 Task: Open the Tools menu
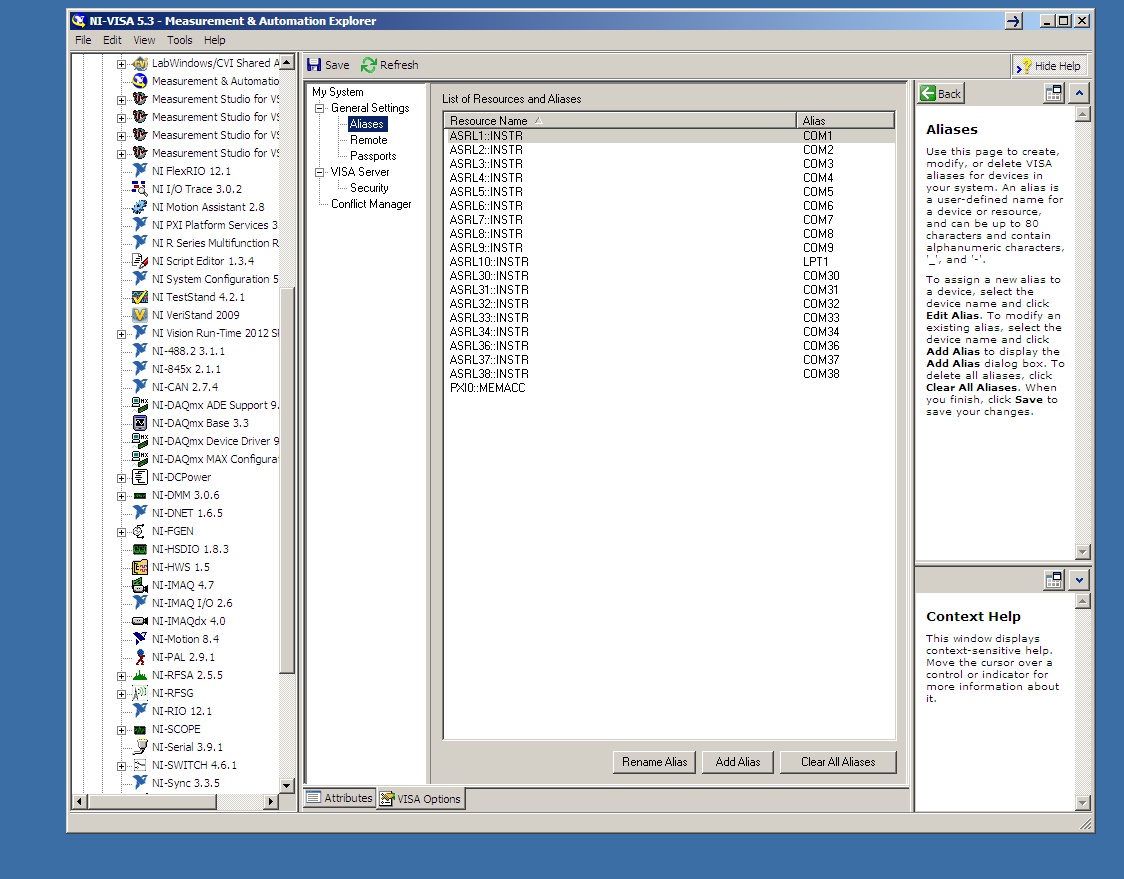click(179, 40)
